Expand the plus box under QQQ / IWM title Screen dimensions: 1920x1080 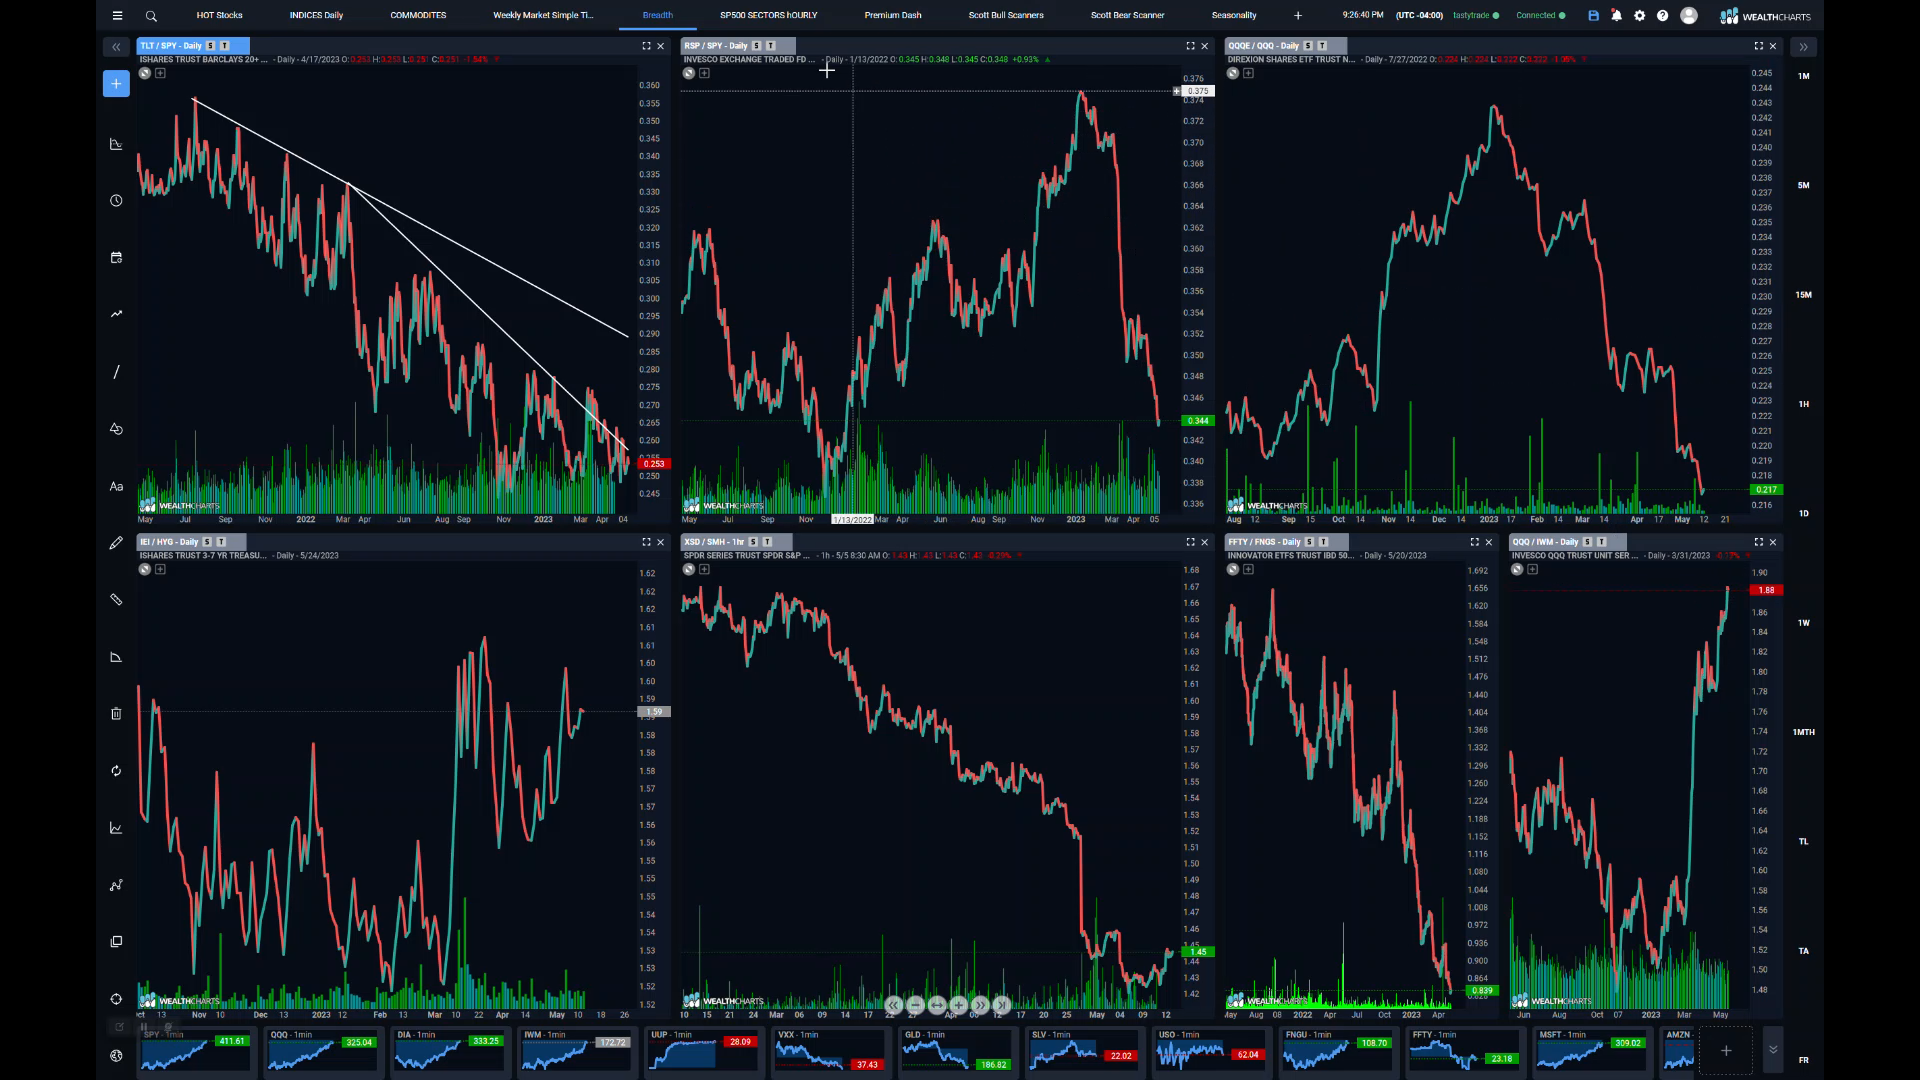(1532, 569)
